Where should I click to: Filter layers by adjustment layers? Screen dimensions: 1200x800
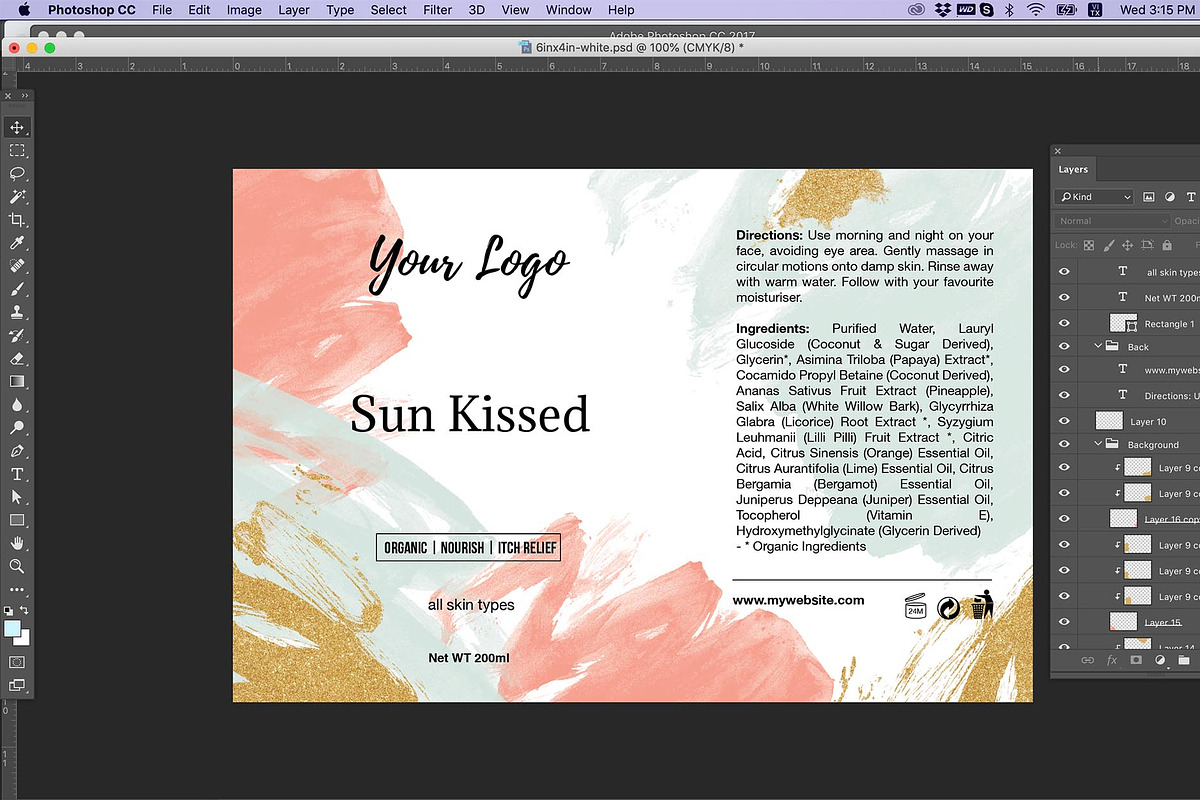(x=1170, y=197)
